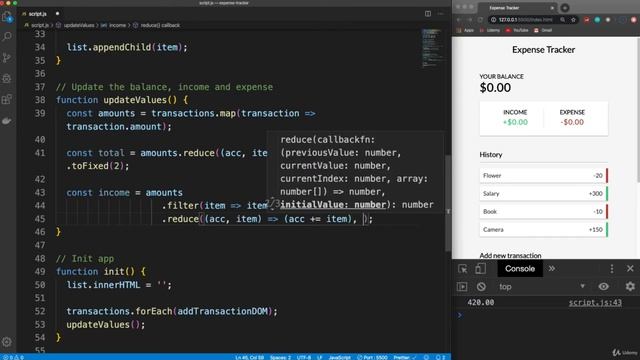Click the editor vertical scrollbar
The image size is (640, 360).
(448, 203)
